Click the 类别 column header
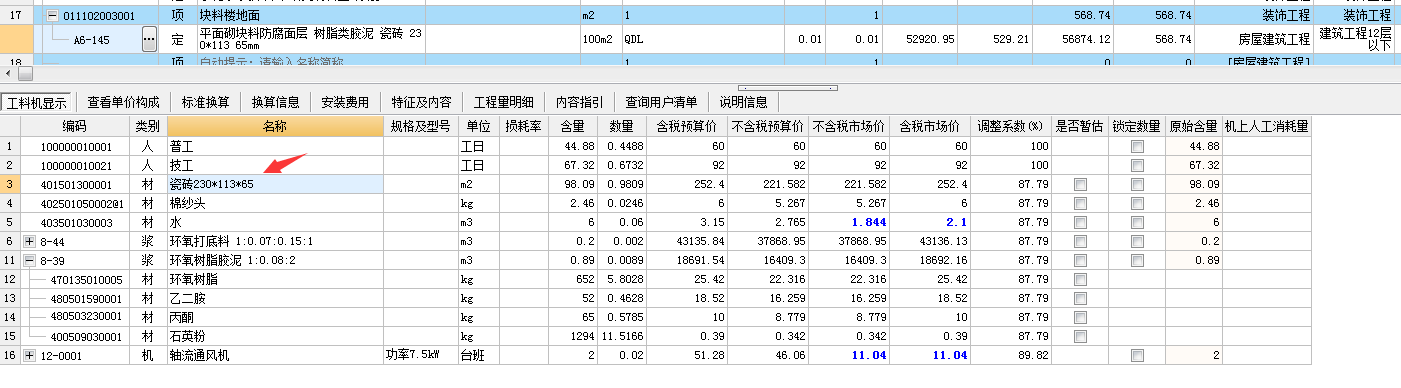The width and height of the screenshot is (1401, 388). [148, 127]
